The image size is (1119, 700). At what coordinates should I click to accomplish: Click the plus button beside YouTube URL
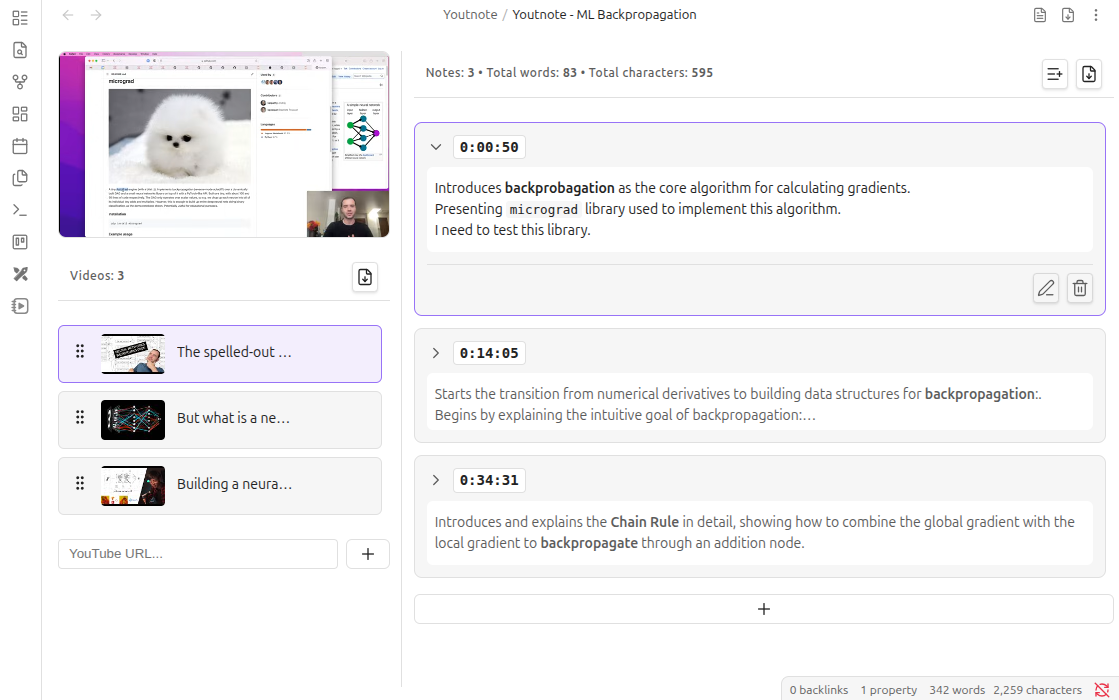(x=367, y=554)
